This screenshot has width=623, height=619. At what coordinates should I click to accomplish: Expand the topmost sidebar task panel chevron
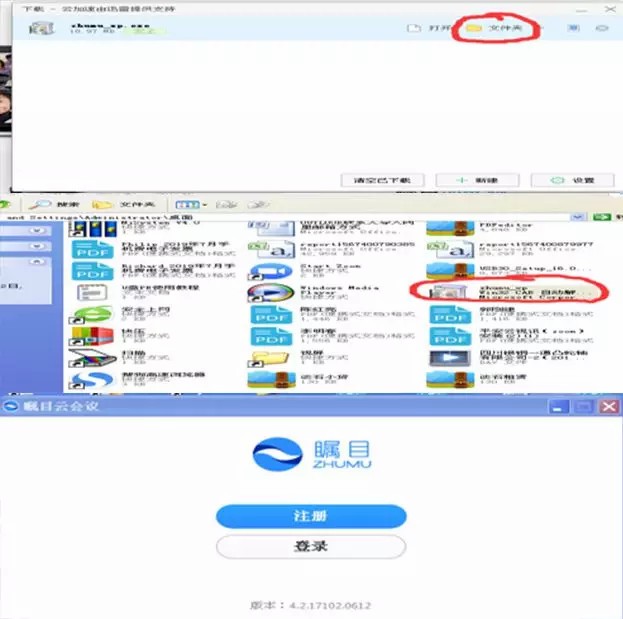tap(37, 230)
